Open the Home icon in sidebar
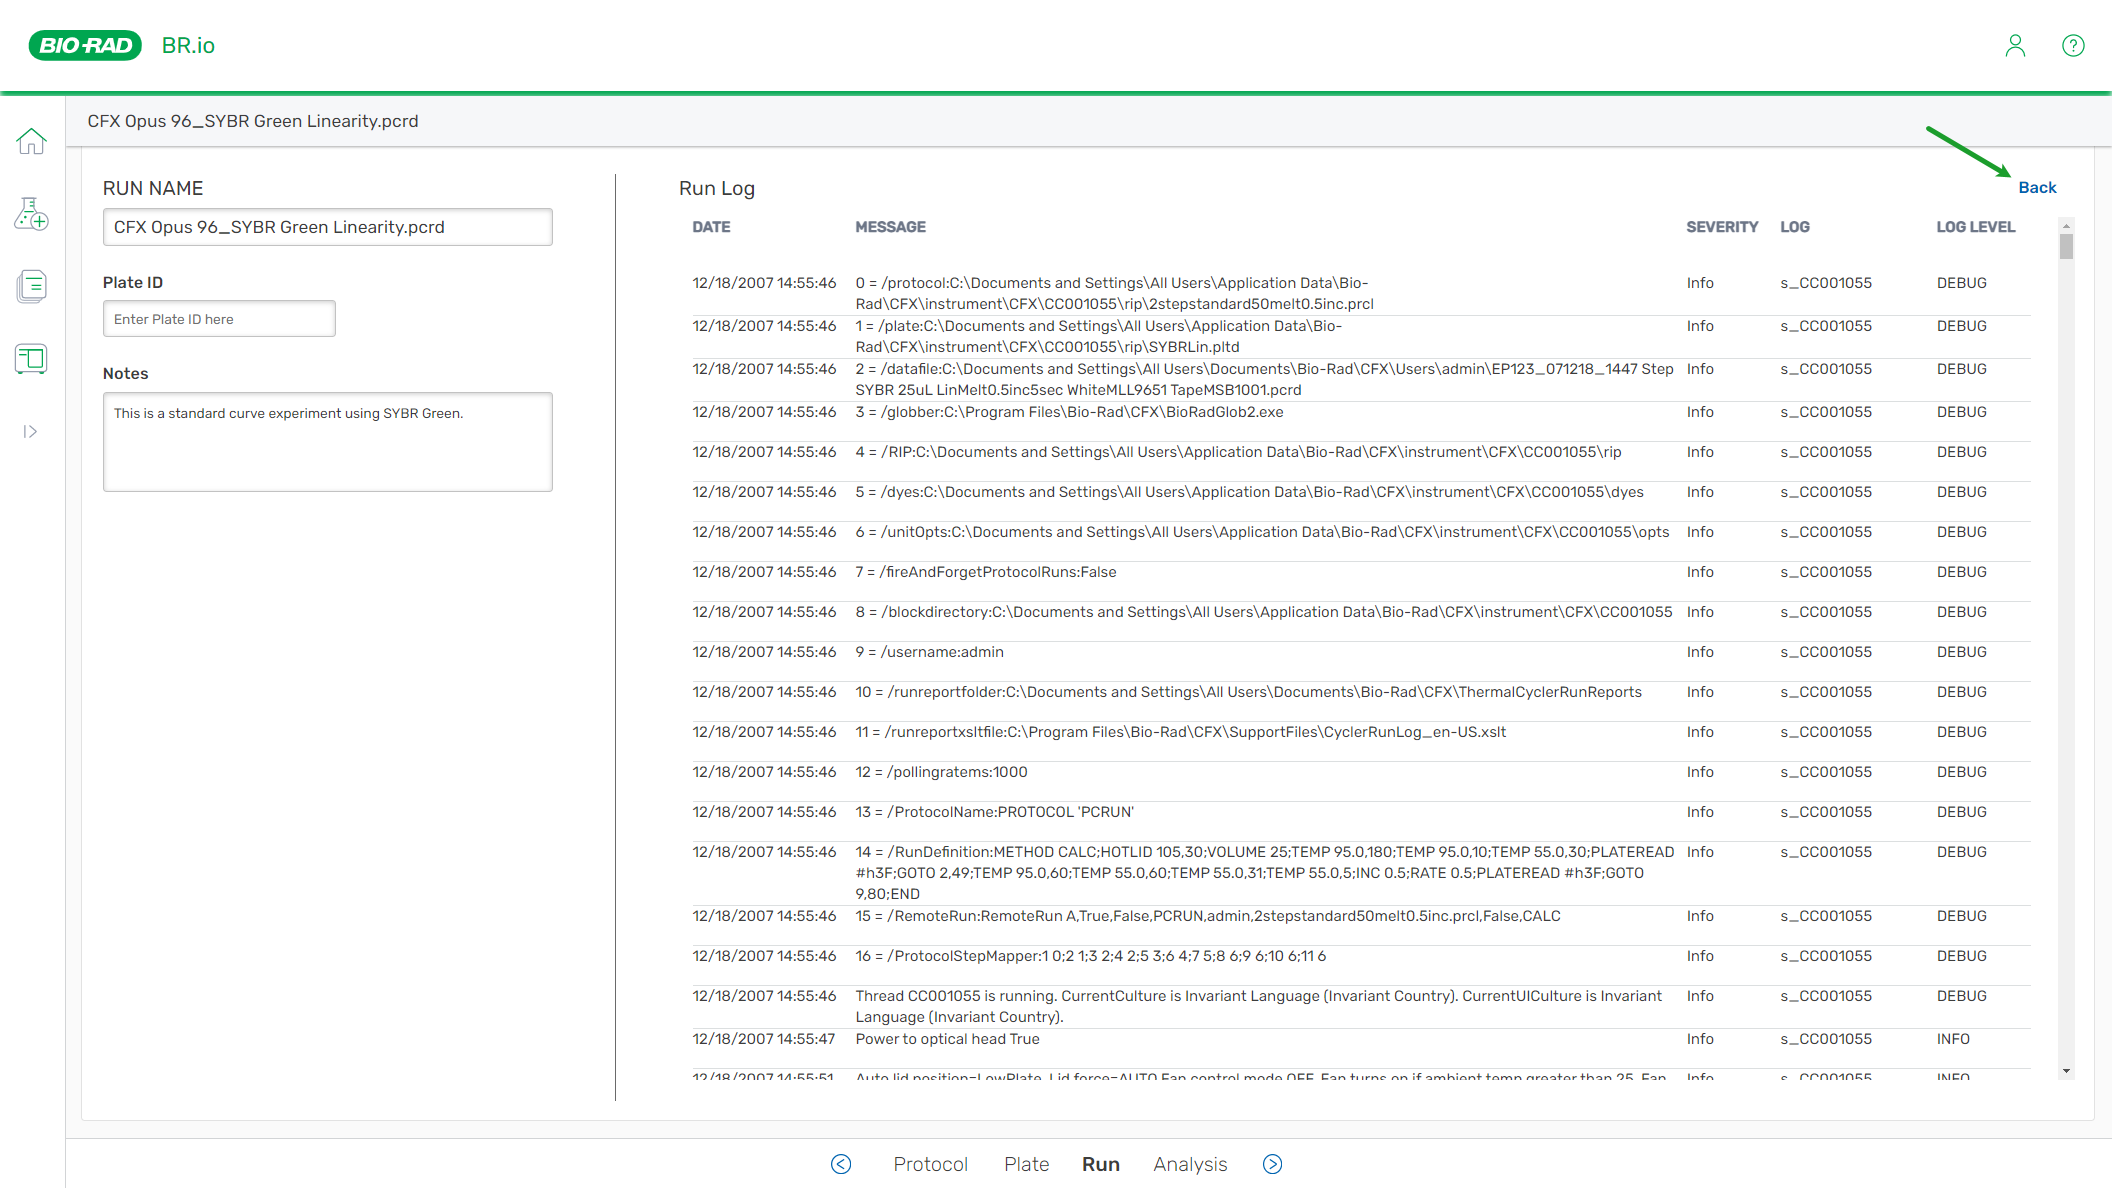2112x1188 pixels. coord(31,141)
